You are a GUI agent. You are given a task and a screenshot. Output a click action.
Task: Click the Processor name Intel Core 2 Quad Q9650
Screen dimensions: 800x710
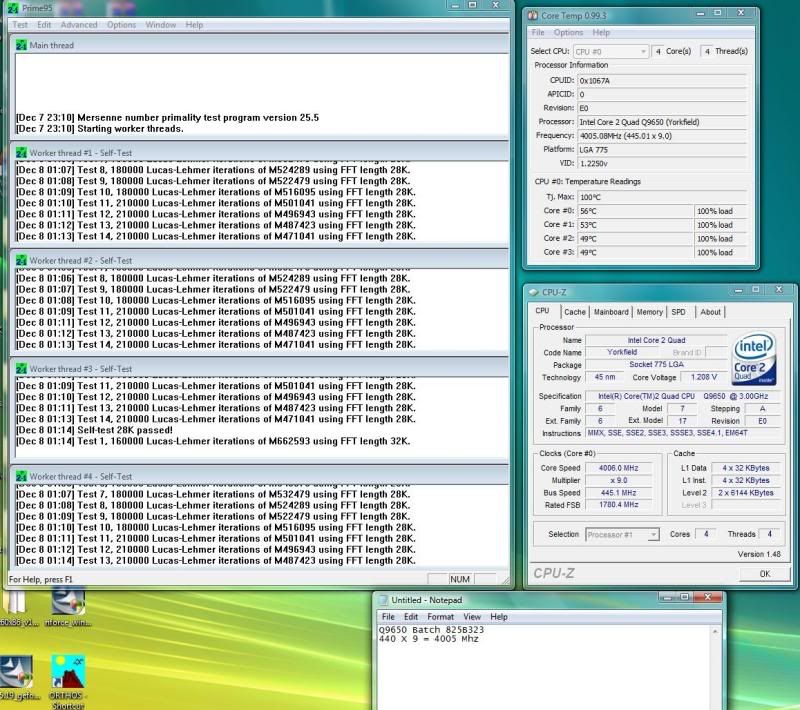coord(662,122)
